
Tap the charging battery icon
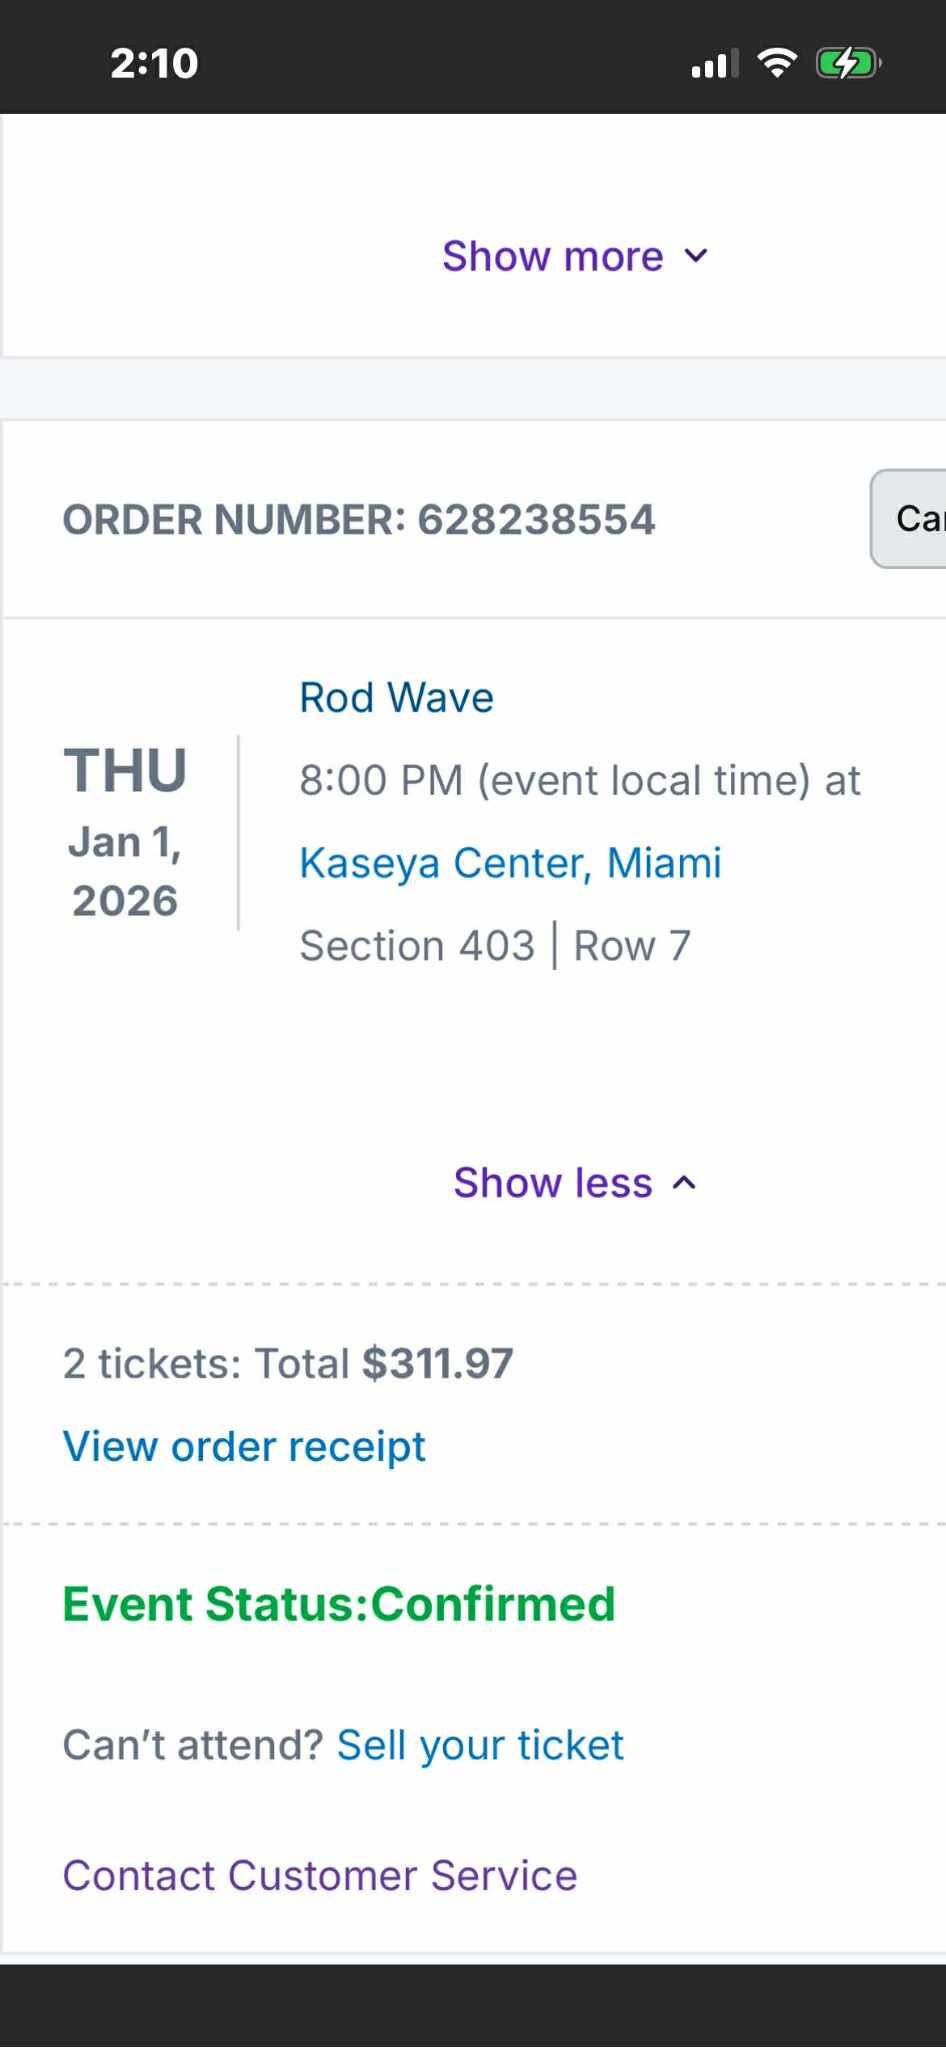point(845,63)
